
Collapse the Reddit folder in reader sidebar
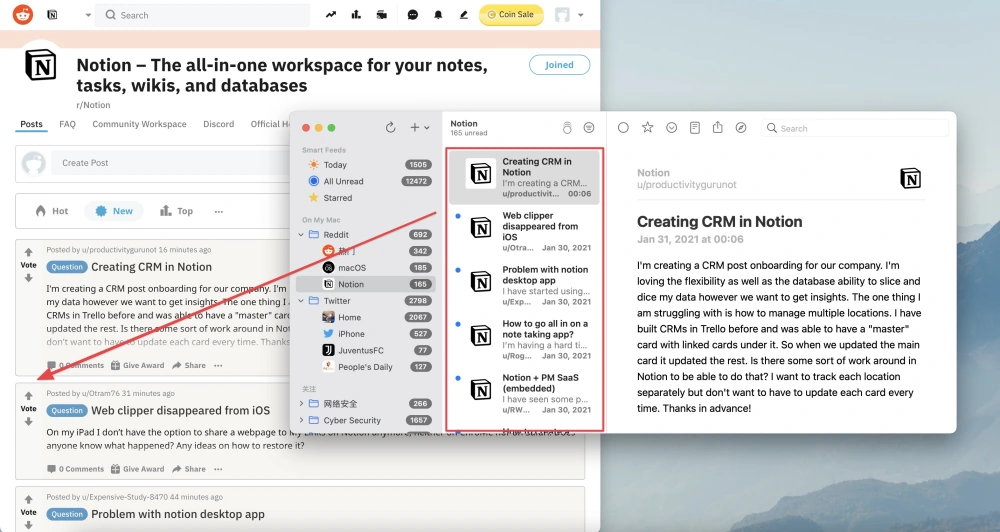point(301,235)
